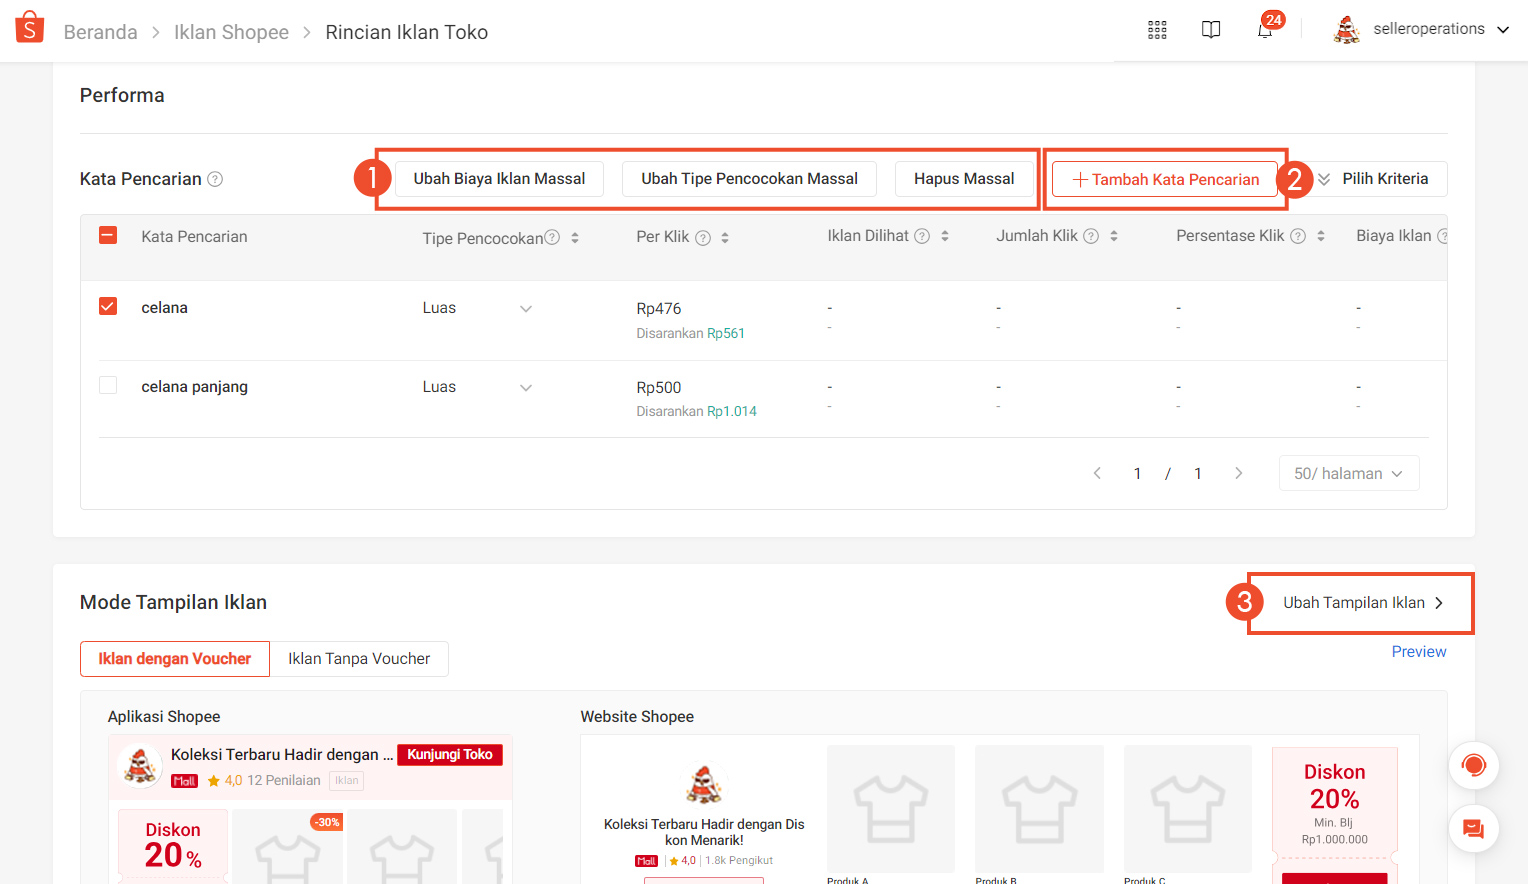Screen dimensions: 1528x884
Task: Switch to the Iklan Tanpa Voucher tab
Action: pyautogui.click(x=359, y=658)
